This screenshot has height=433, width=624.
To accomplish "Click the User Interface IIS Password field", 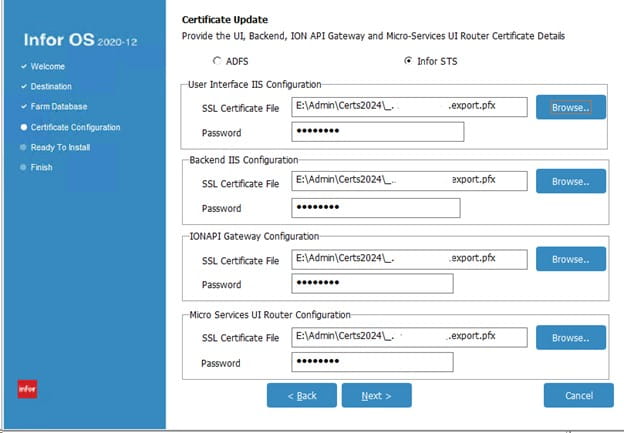I will coord(378,131).
